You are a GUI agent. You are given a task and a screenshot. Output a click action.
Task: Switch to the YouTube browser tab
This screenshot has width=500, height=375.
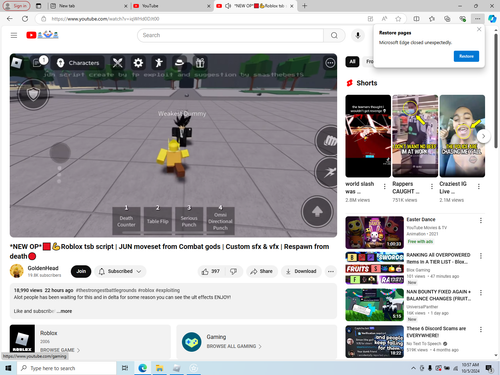click(171, 6)
